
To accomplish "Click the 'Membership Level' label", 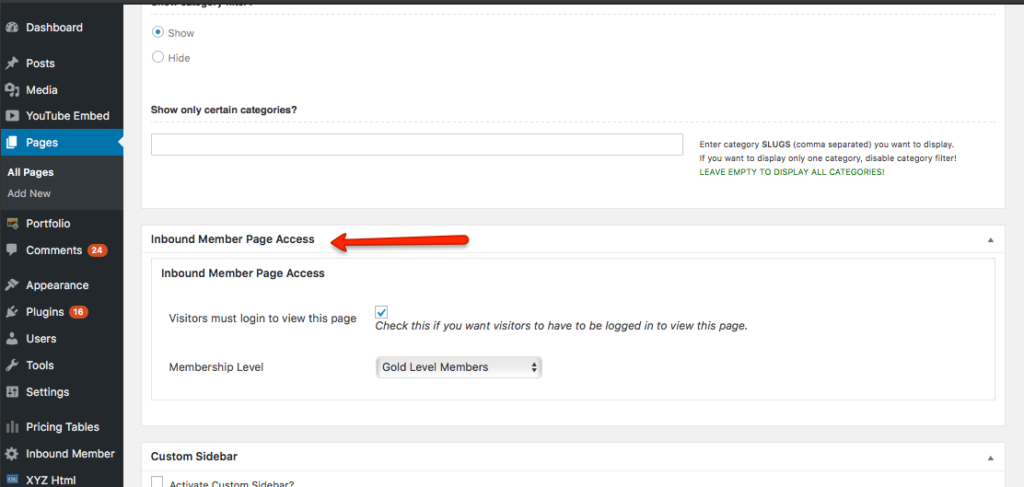I will pos(216,368).
